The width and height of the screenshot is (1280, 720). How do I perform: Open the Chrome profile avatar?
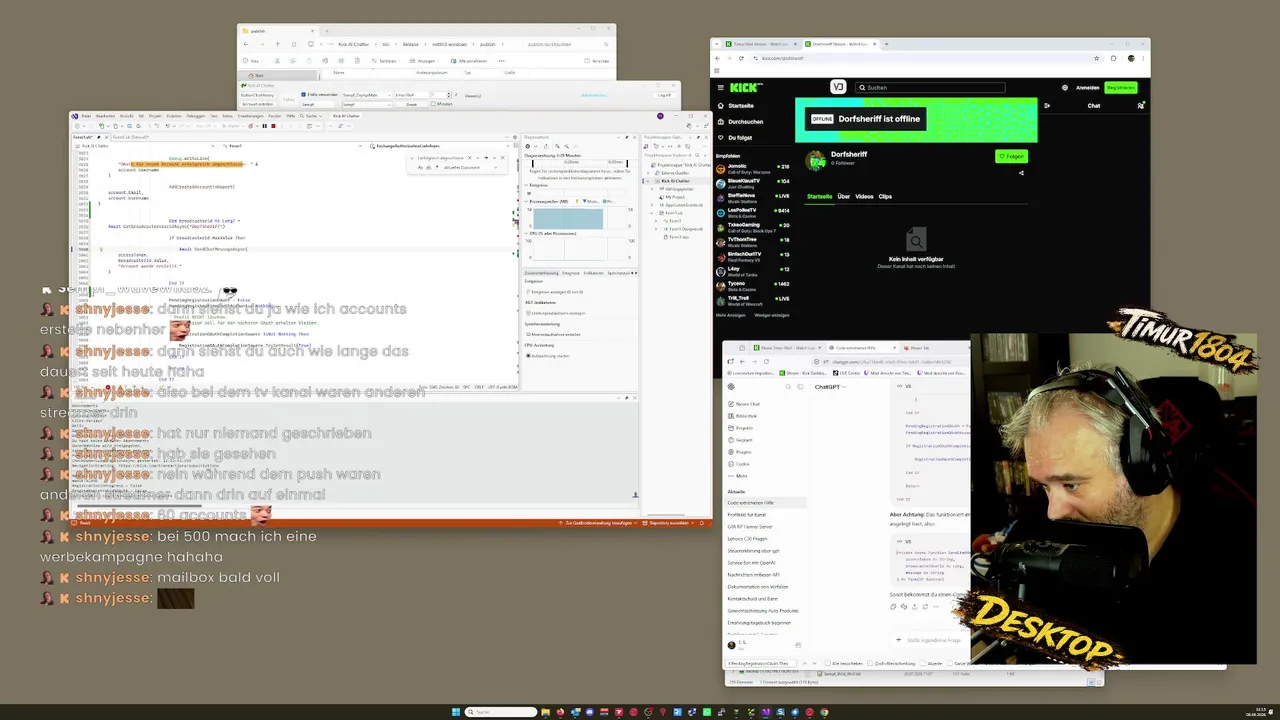click(x=1131, y=58)
